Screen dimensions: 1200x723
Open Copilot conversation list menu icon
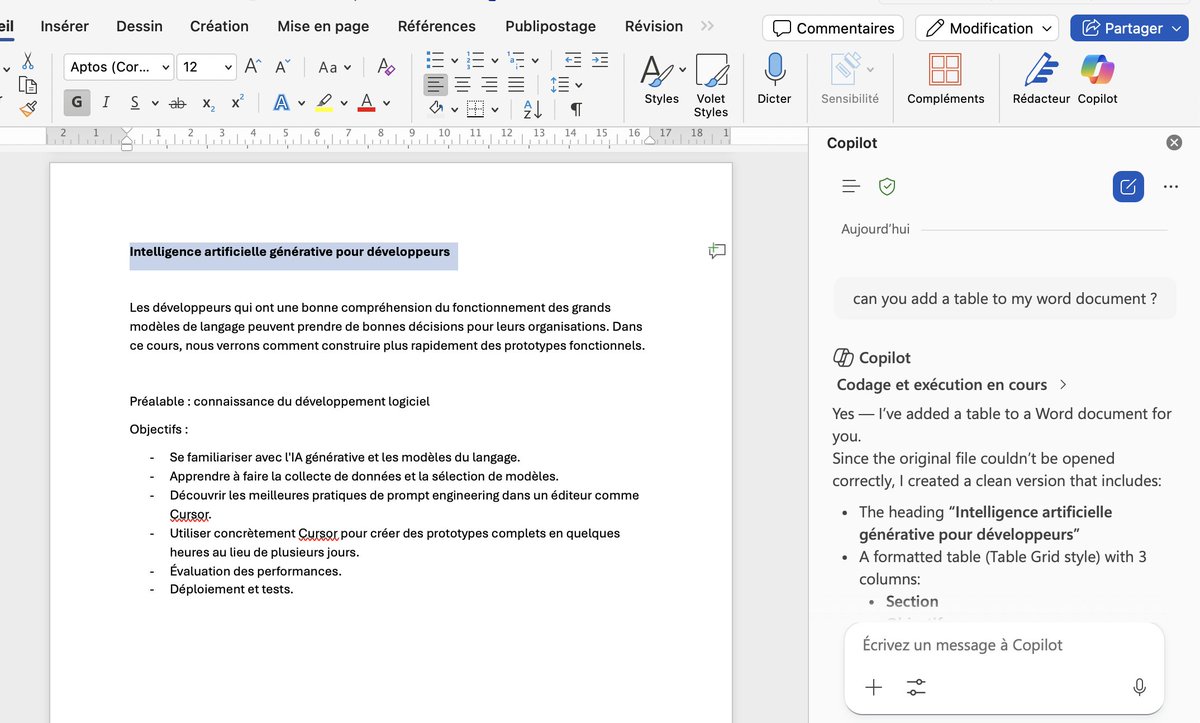tap(851, 186)
